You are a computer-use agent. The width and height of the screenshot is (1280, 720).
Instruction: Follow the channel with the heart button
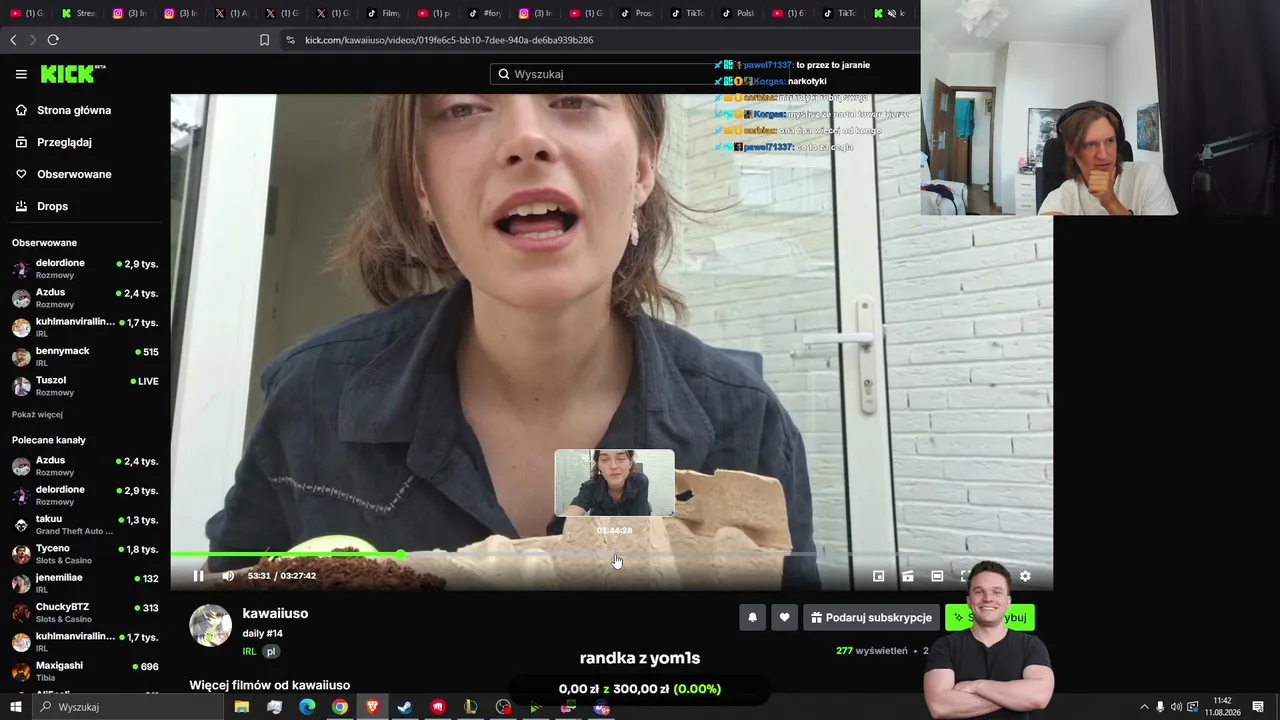pos(784,617)
